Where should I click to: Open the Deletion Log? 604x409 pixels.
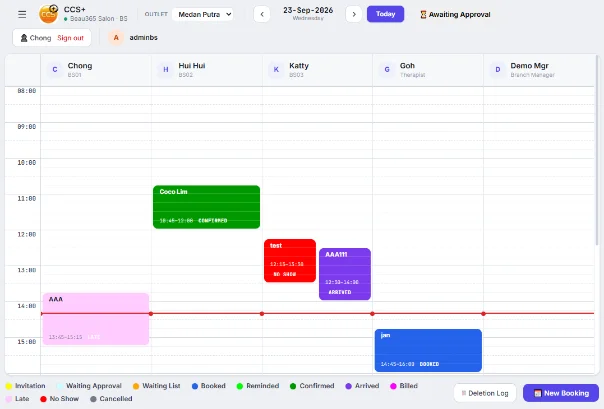click(485, 393)
